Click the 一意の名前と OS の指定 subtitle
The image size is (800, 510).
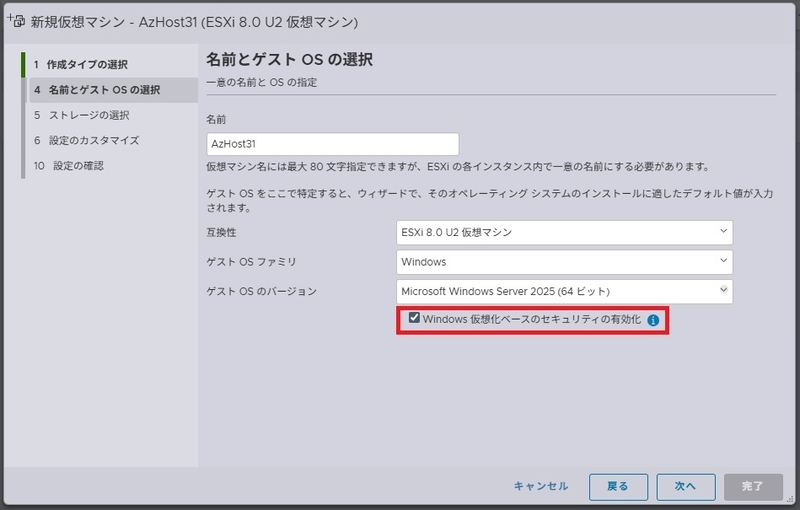click(x=262, y=83)
